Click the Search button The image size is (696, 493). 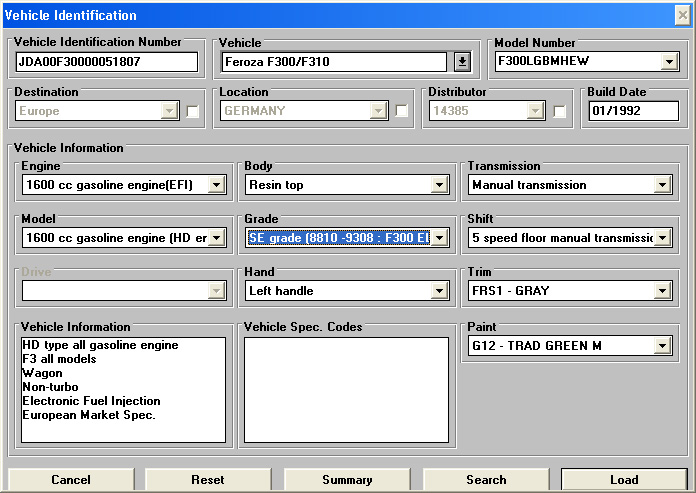(486, 480)
